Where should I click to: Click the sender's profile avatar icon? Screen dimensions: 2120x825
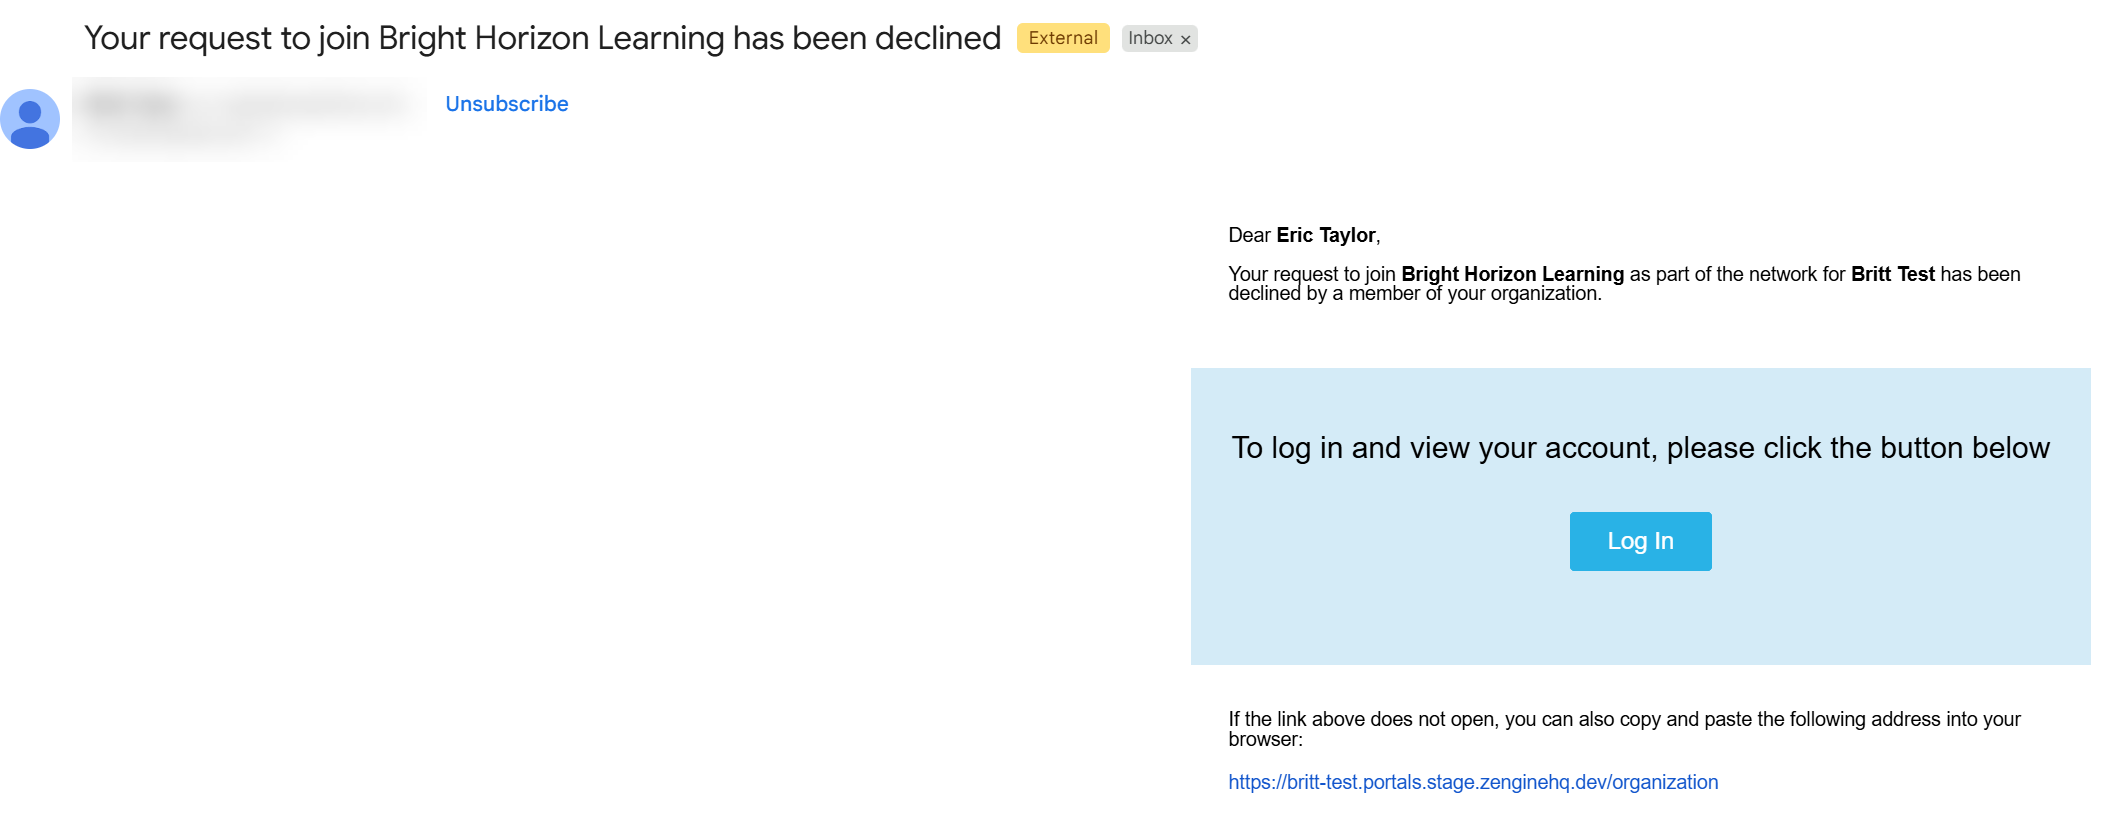point(30,119)
